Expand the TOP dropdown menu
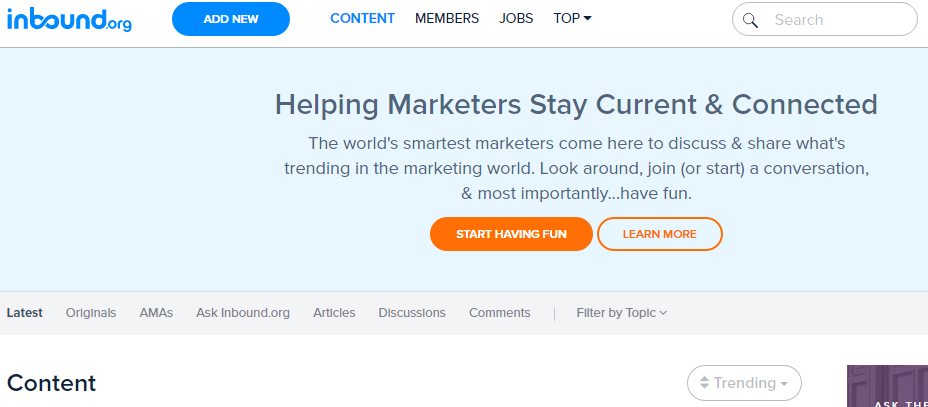 click(x=572, y=18)
